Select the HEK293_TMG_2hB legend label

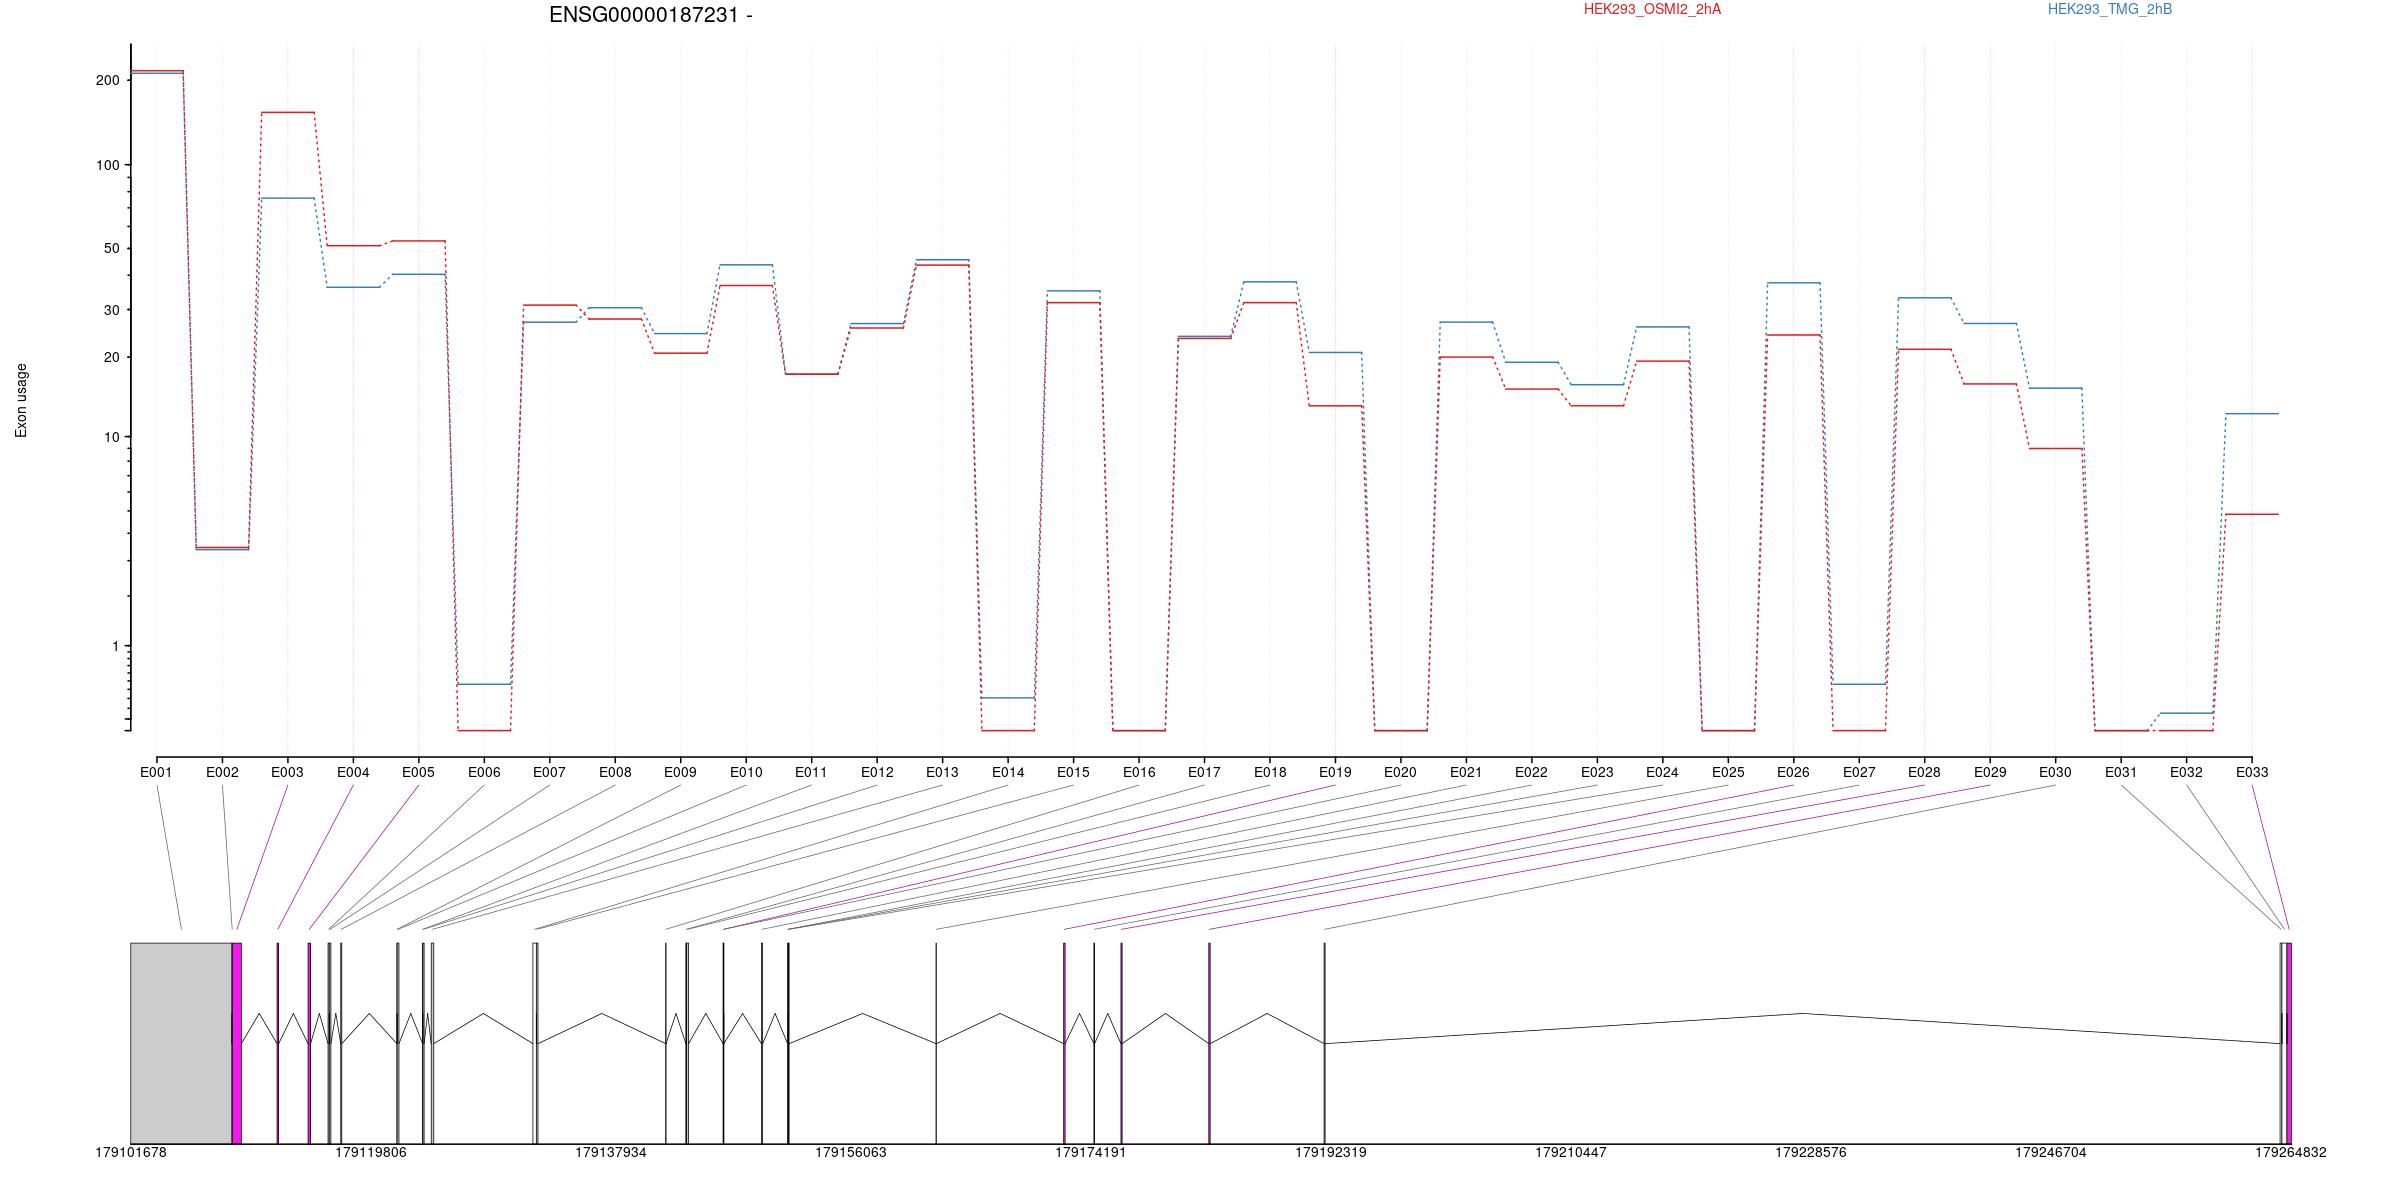[x=2110, y=9]
